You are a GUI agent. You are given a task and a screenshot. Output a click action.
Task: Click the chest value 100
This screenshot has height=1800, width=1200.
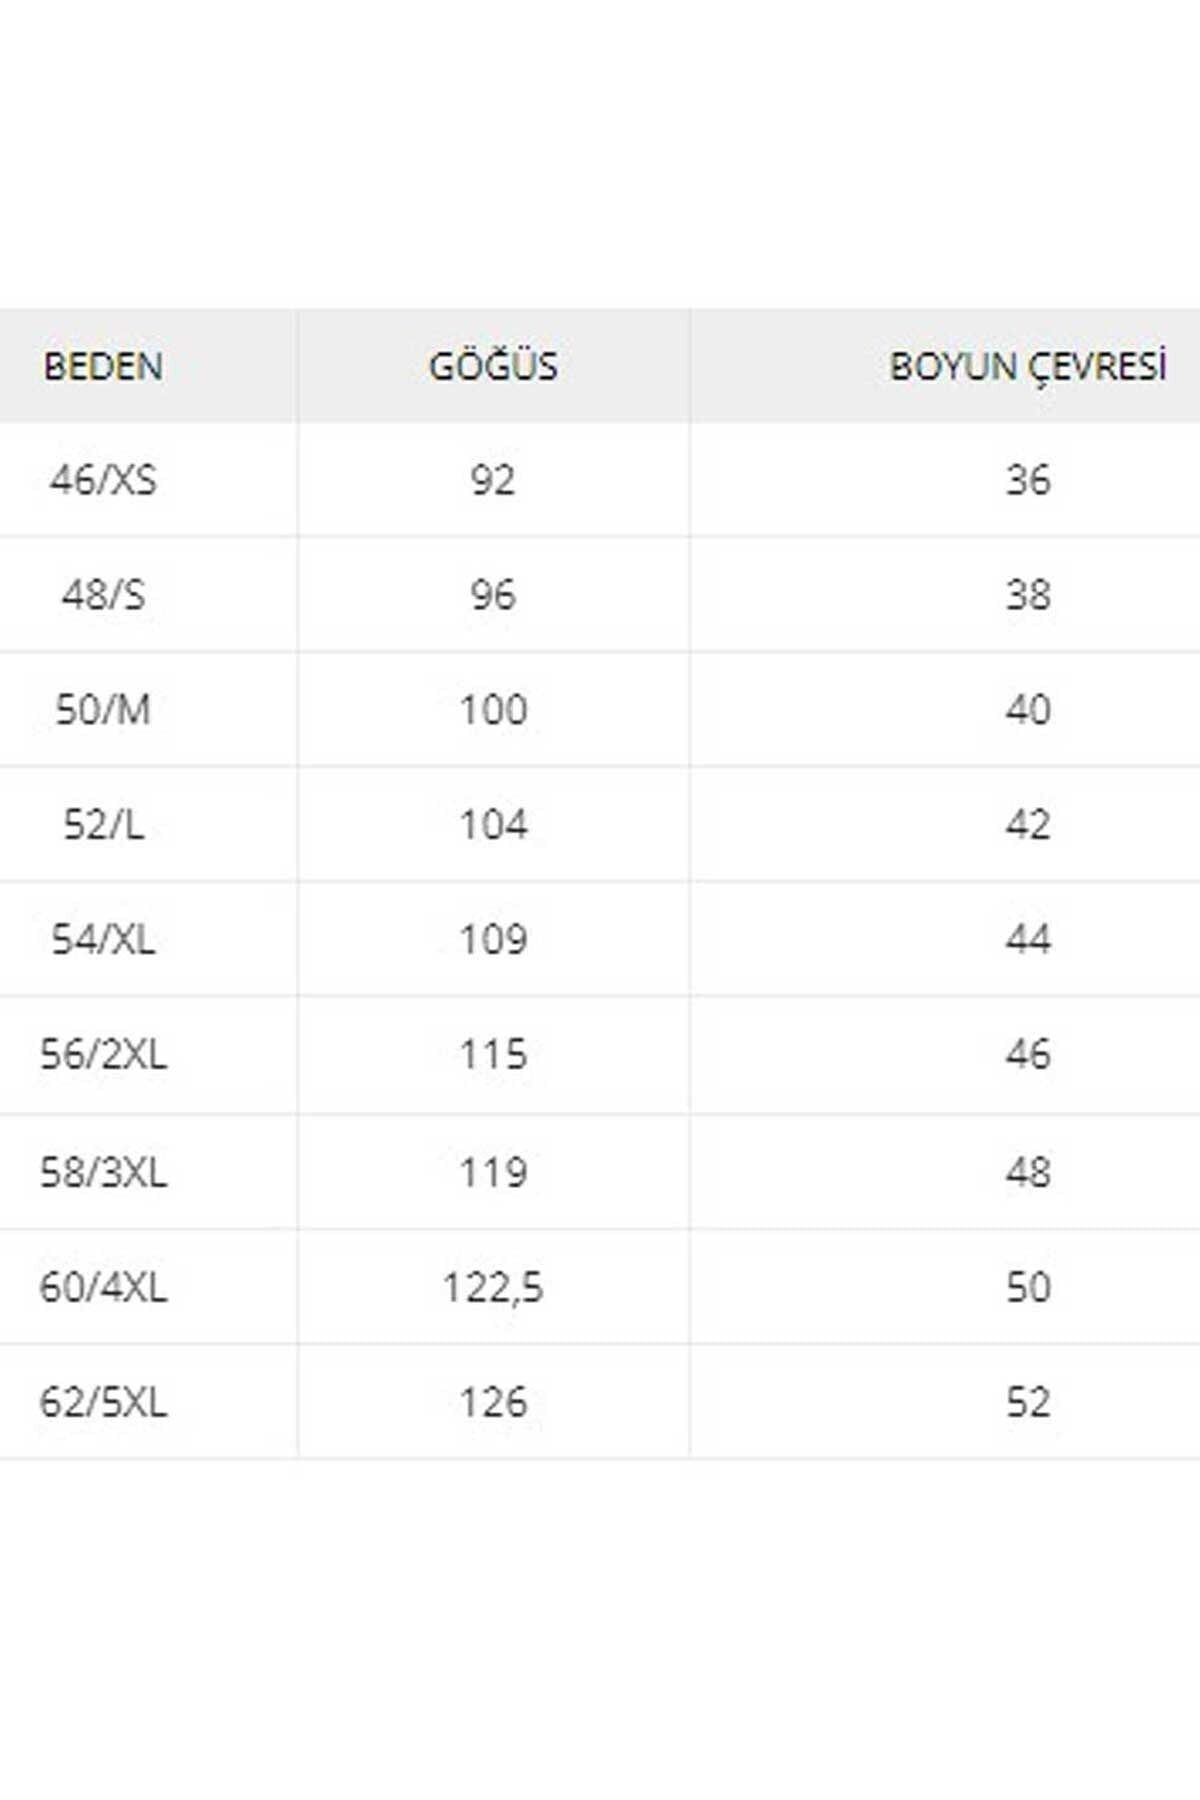pyautogui.click(x=493, y=710)
